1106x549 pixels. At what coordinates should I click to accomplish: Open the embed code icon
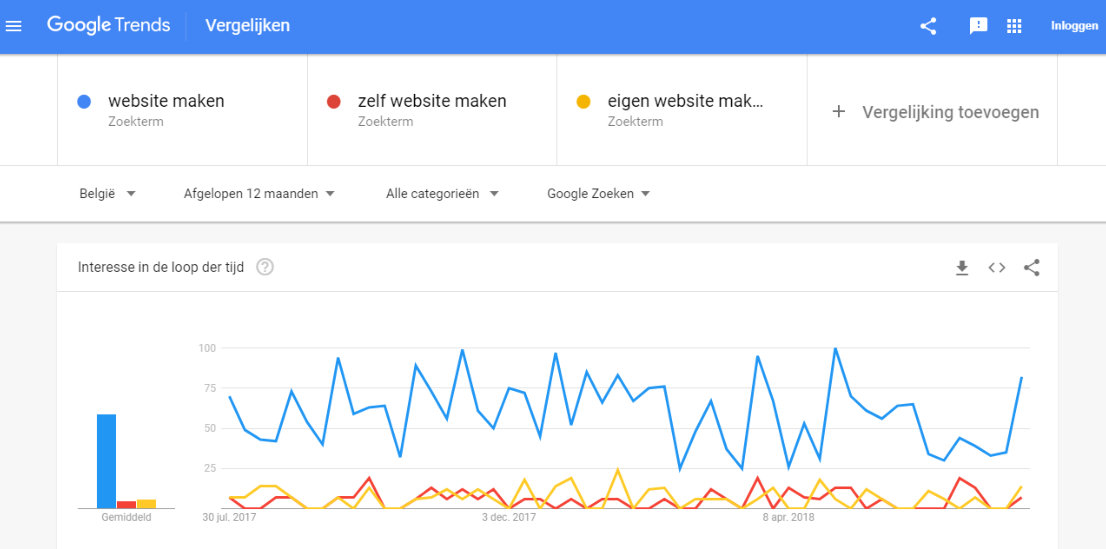click(997, 267)
